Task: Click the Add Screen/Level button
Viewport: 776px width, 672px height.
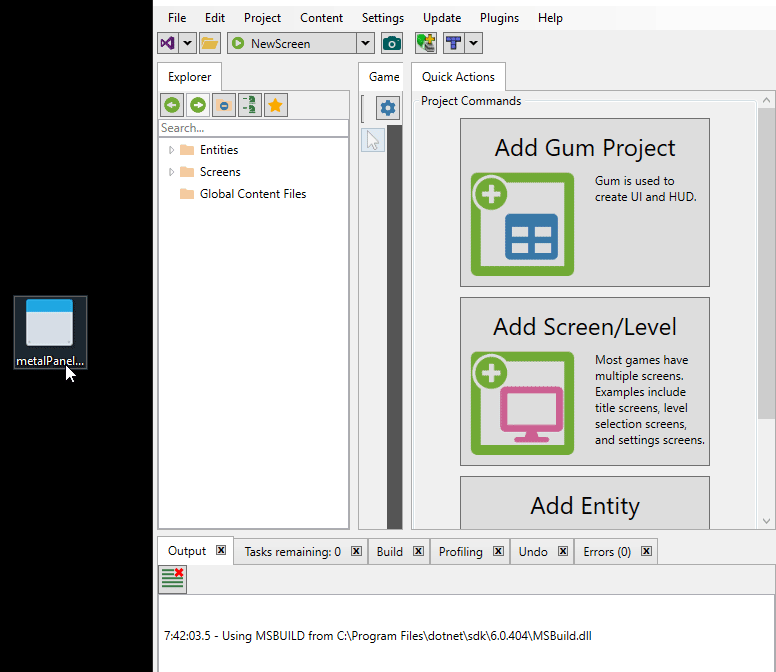Action: pos(584,381)
